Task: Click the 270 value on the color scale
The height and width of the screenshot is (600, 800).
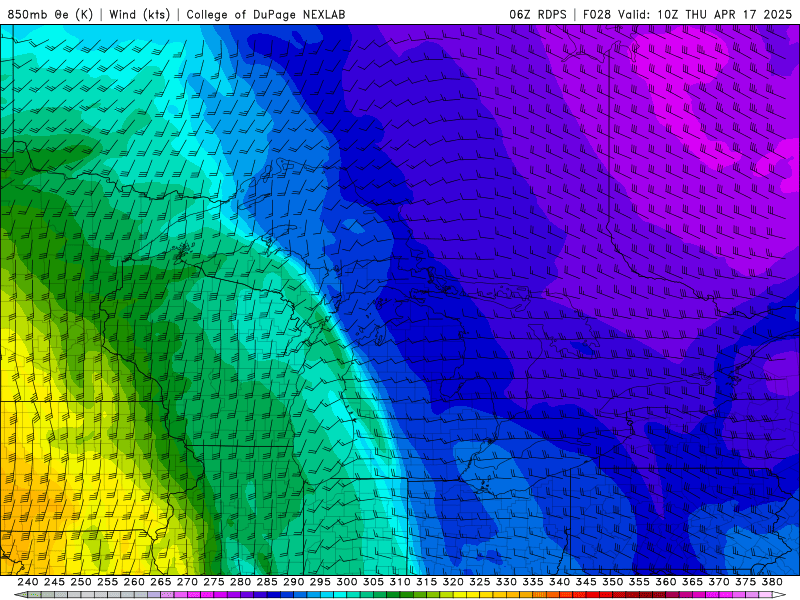Action: tap(187, 582)
